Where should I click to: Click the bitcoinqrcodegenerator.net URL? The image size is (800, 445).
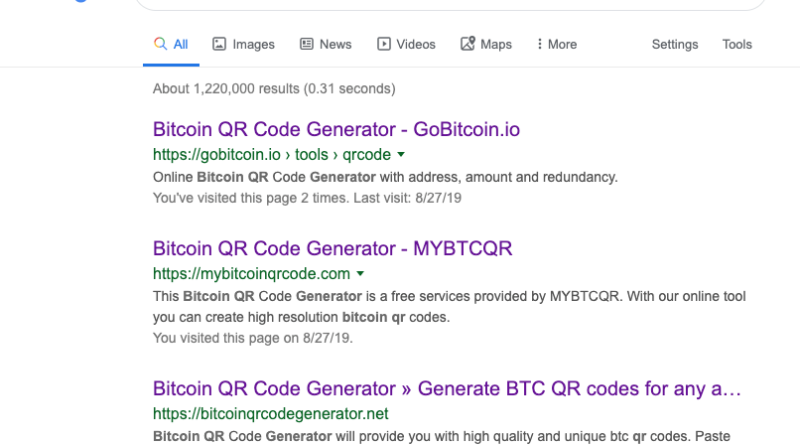[270, 414]
